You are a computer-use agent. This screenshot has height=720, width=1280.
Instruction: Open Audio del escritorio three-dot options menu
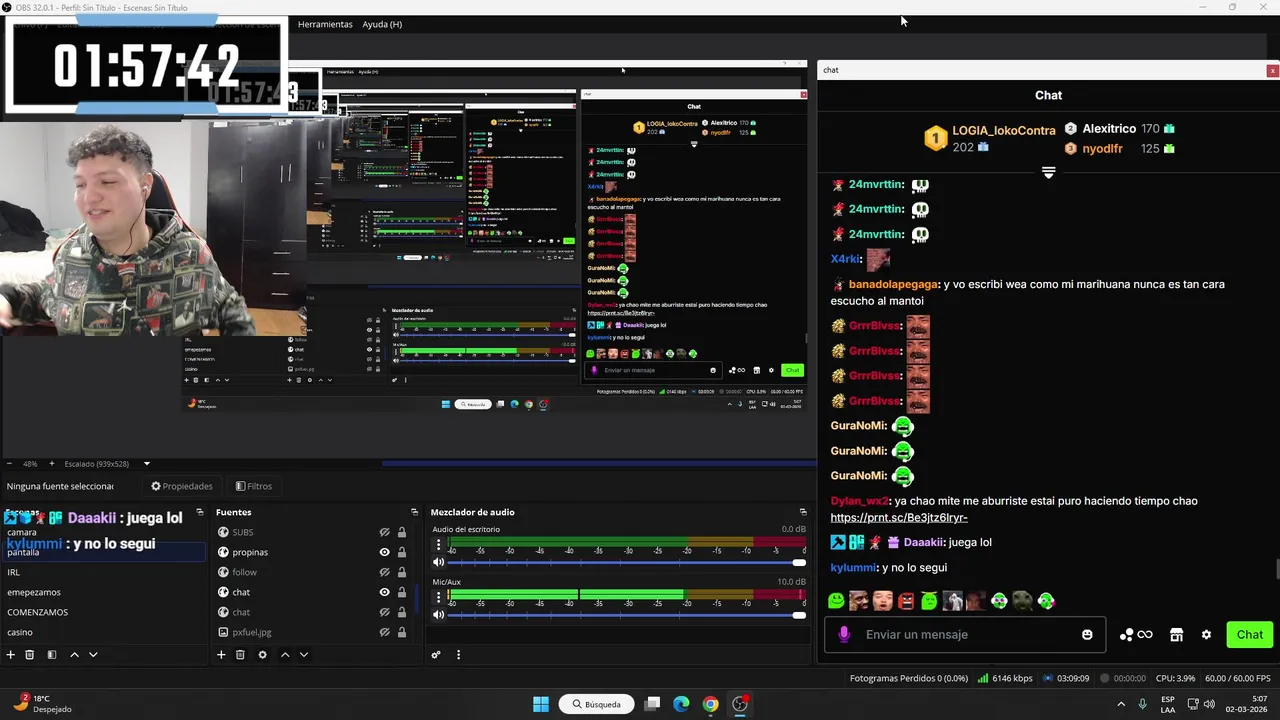click(x=438, y=545)
